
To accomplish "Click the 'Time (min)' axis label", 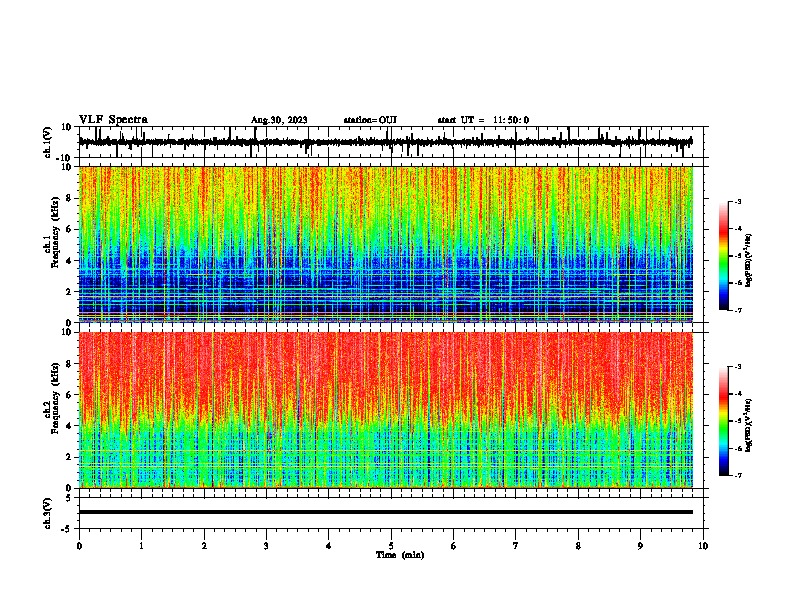I will 400,555.
